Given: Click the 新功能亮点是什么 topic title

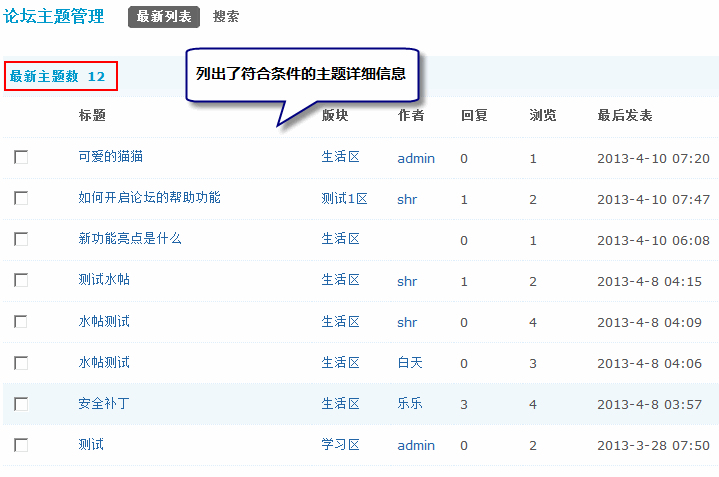Looking at the screenshot, I should 130,239.
